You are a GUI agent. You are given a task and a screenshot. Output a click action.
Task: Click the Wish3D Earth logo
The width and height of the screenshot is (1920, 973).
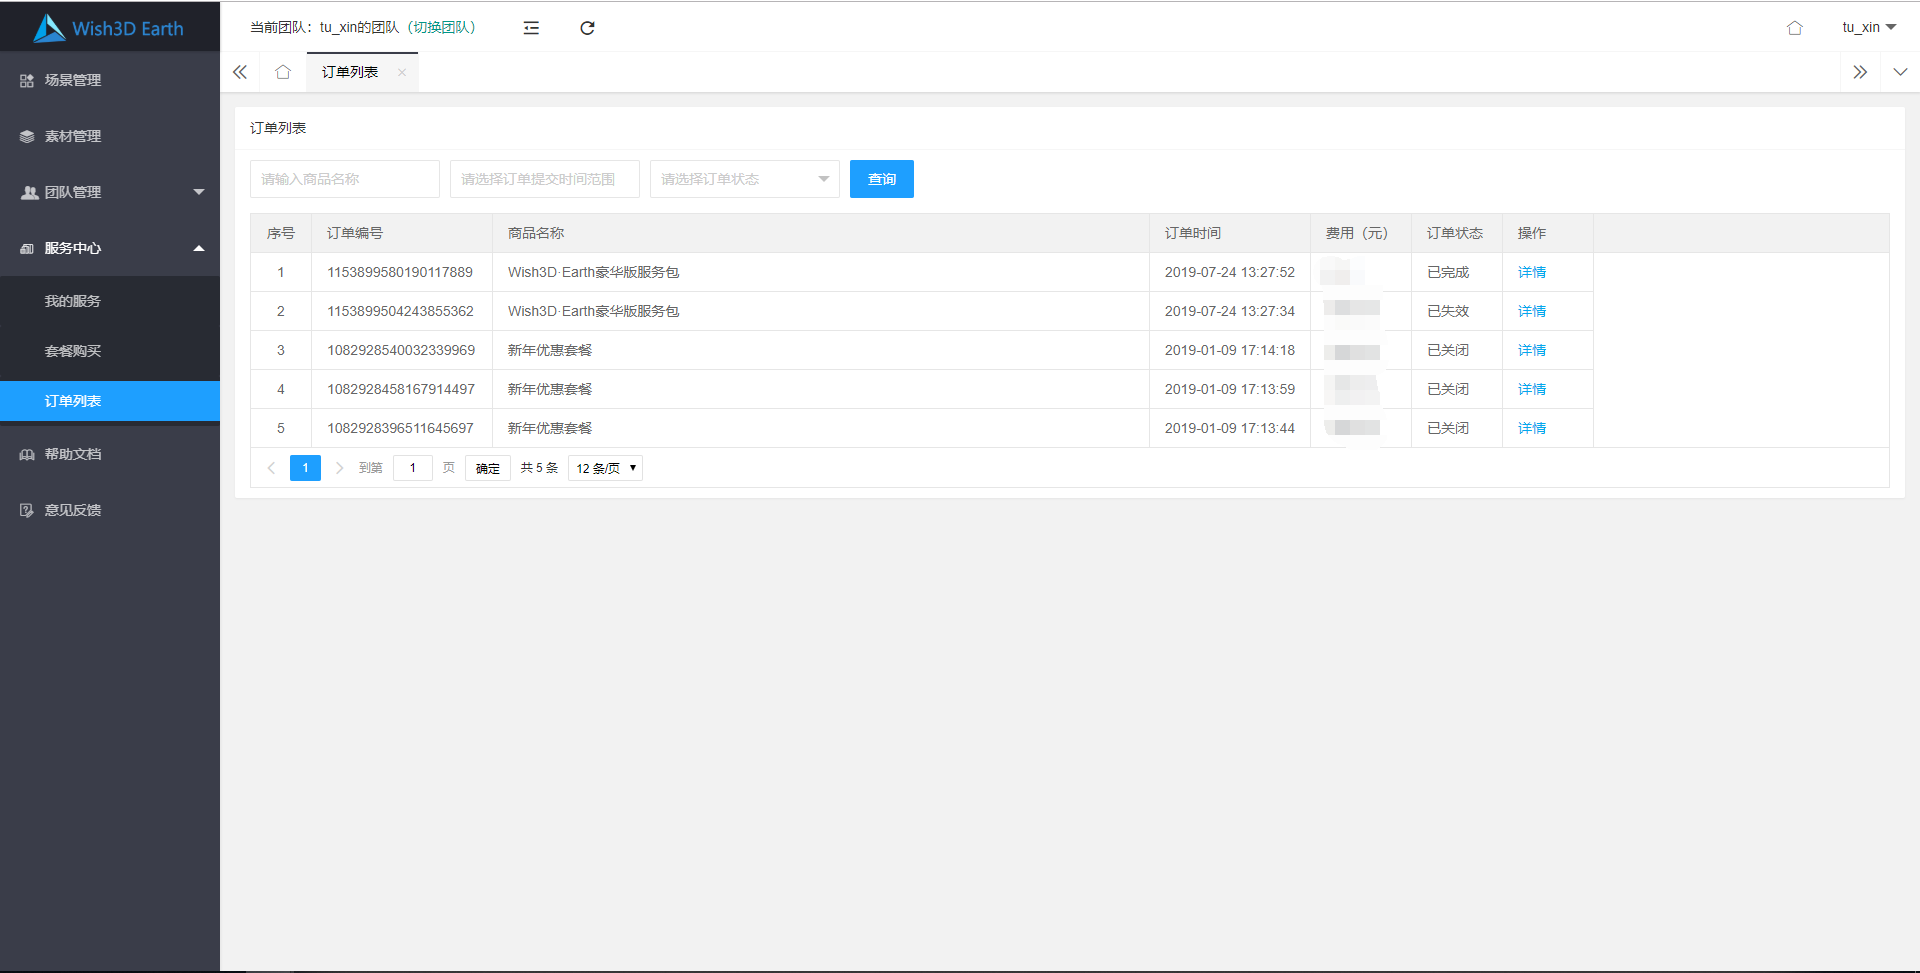(x=109, y=28)
